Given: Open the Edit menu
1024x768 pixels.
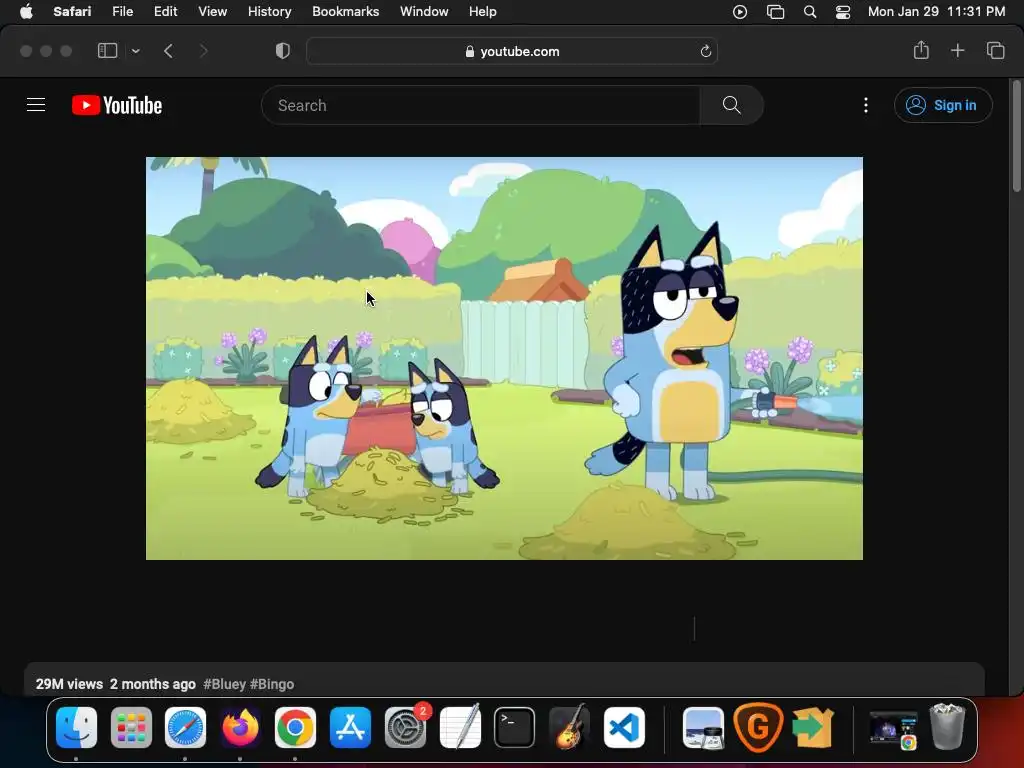Looking at the screenshot, I should 165,11.
